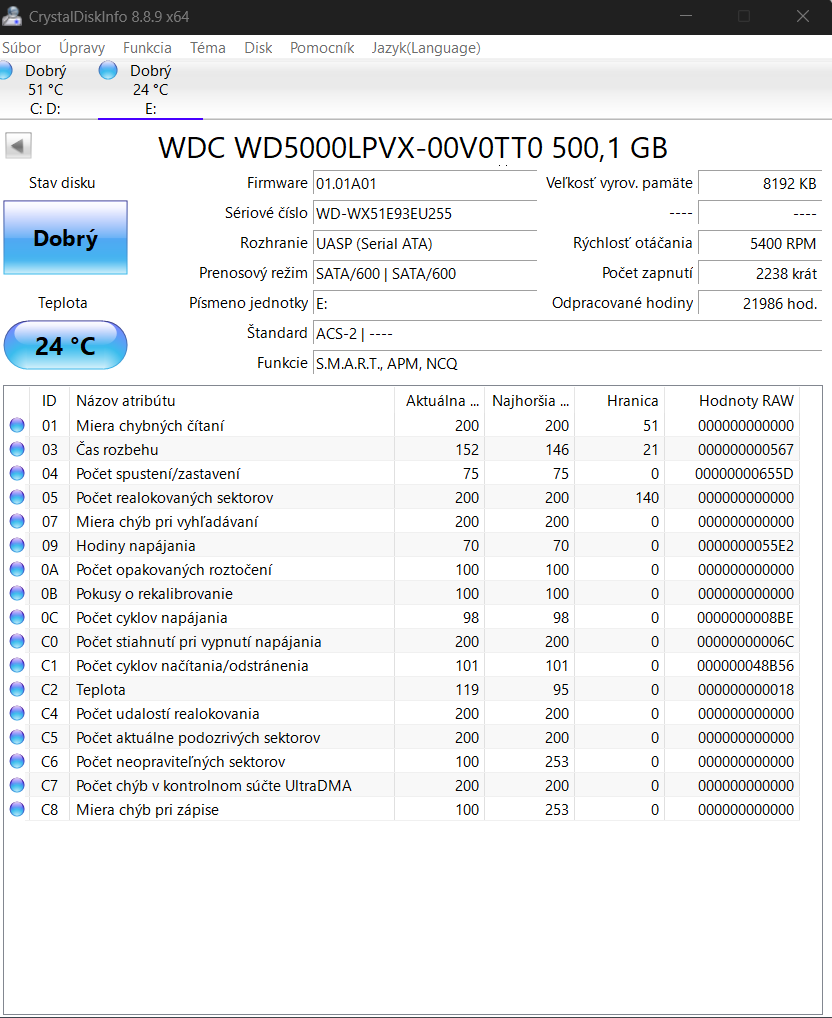This screenshot has width=832, height=1018.
Task: Click the blue status orb for C: D: disk
Action: [x=5, y=70]
